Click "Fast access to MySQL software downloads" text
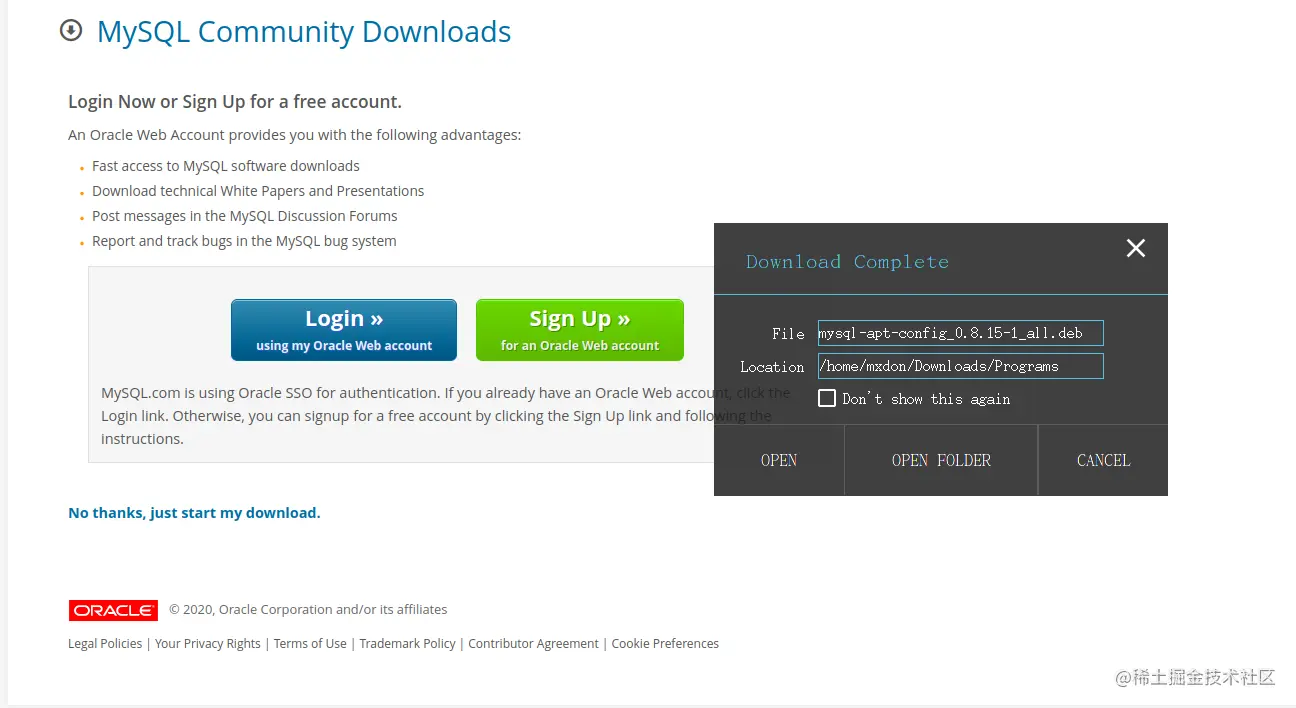Screen dimensions: 1296x708 coord(226,166)
